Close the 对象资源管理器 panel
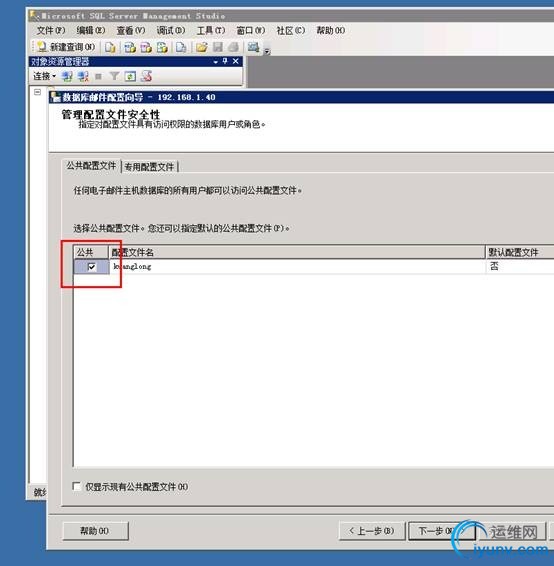This screenshot has height=566, width=554. coord(235,61)
